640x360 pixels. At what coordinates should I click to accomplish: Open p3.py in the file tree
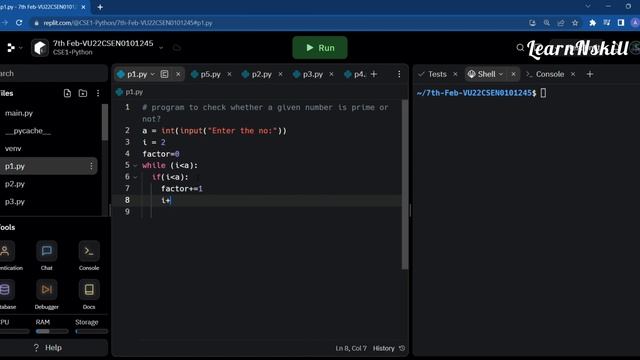tap(15, 202)
